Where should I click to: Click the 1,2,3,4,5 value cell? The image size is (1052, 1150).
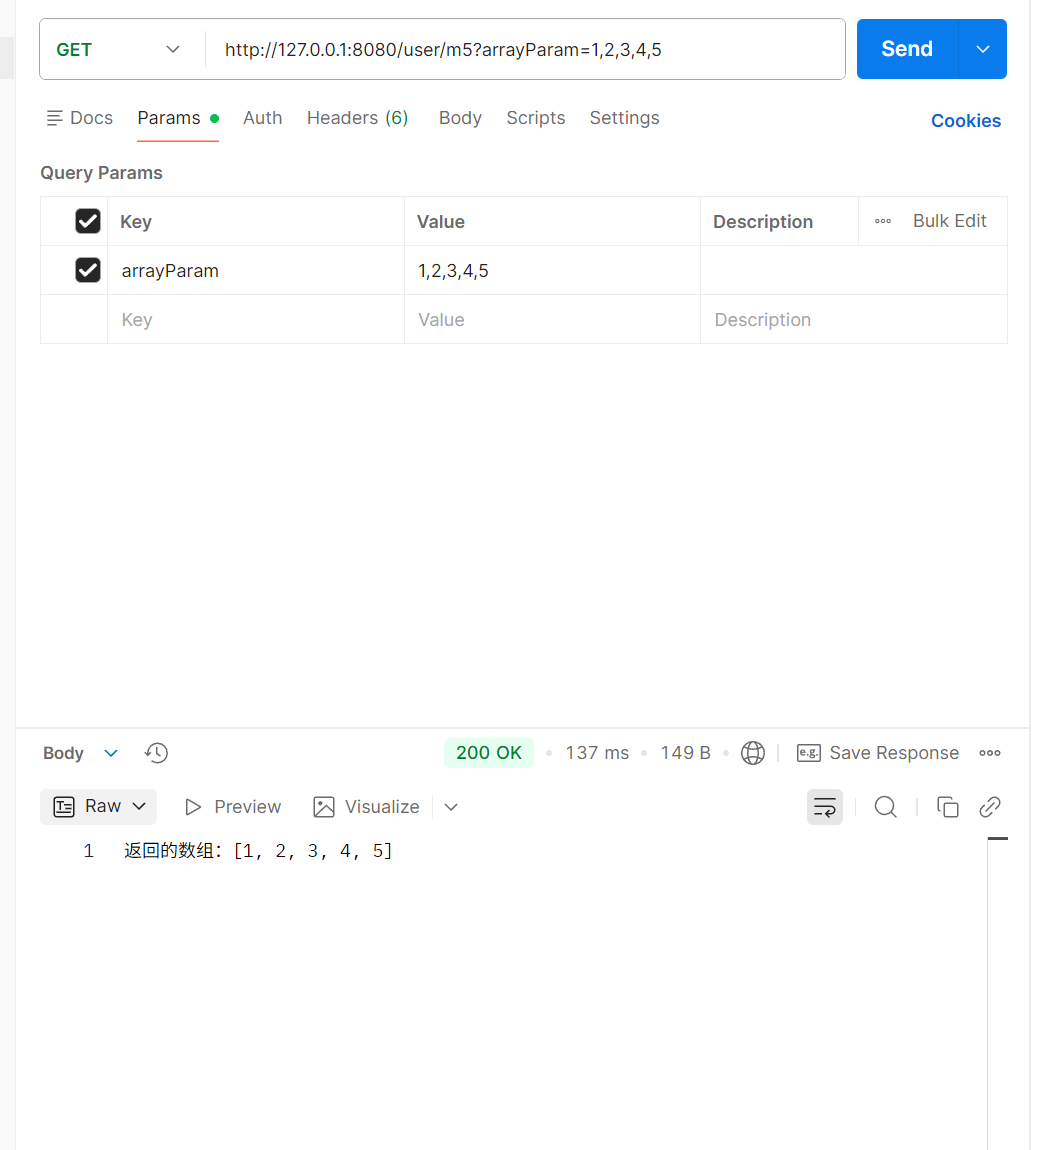click(552, 270)
